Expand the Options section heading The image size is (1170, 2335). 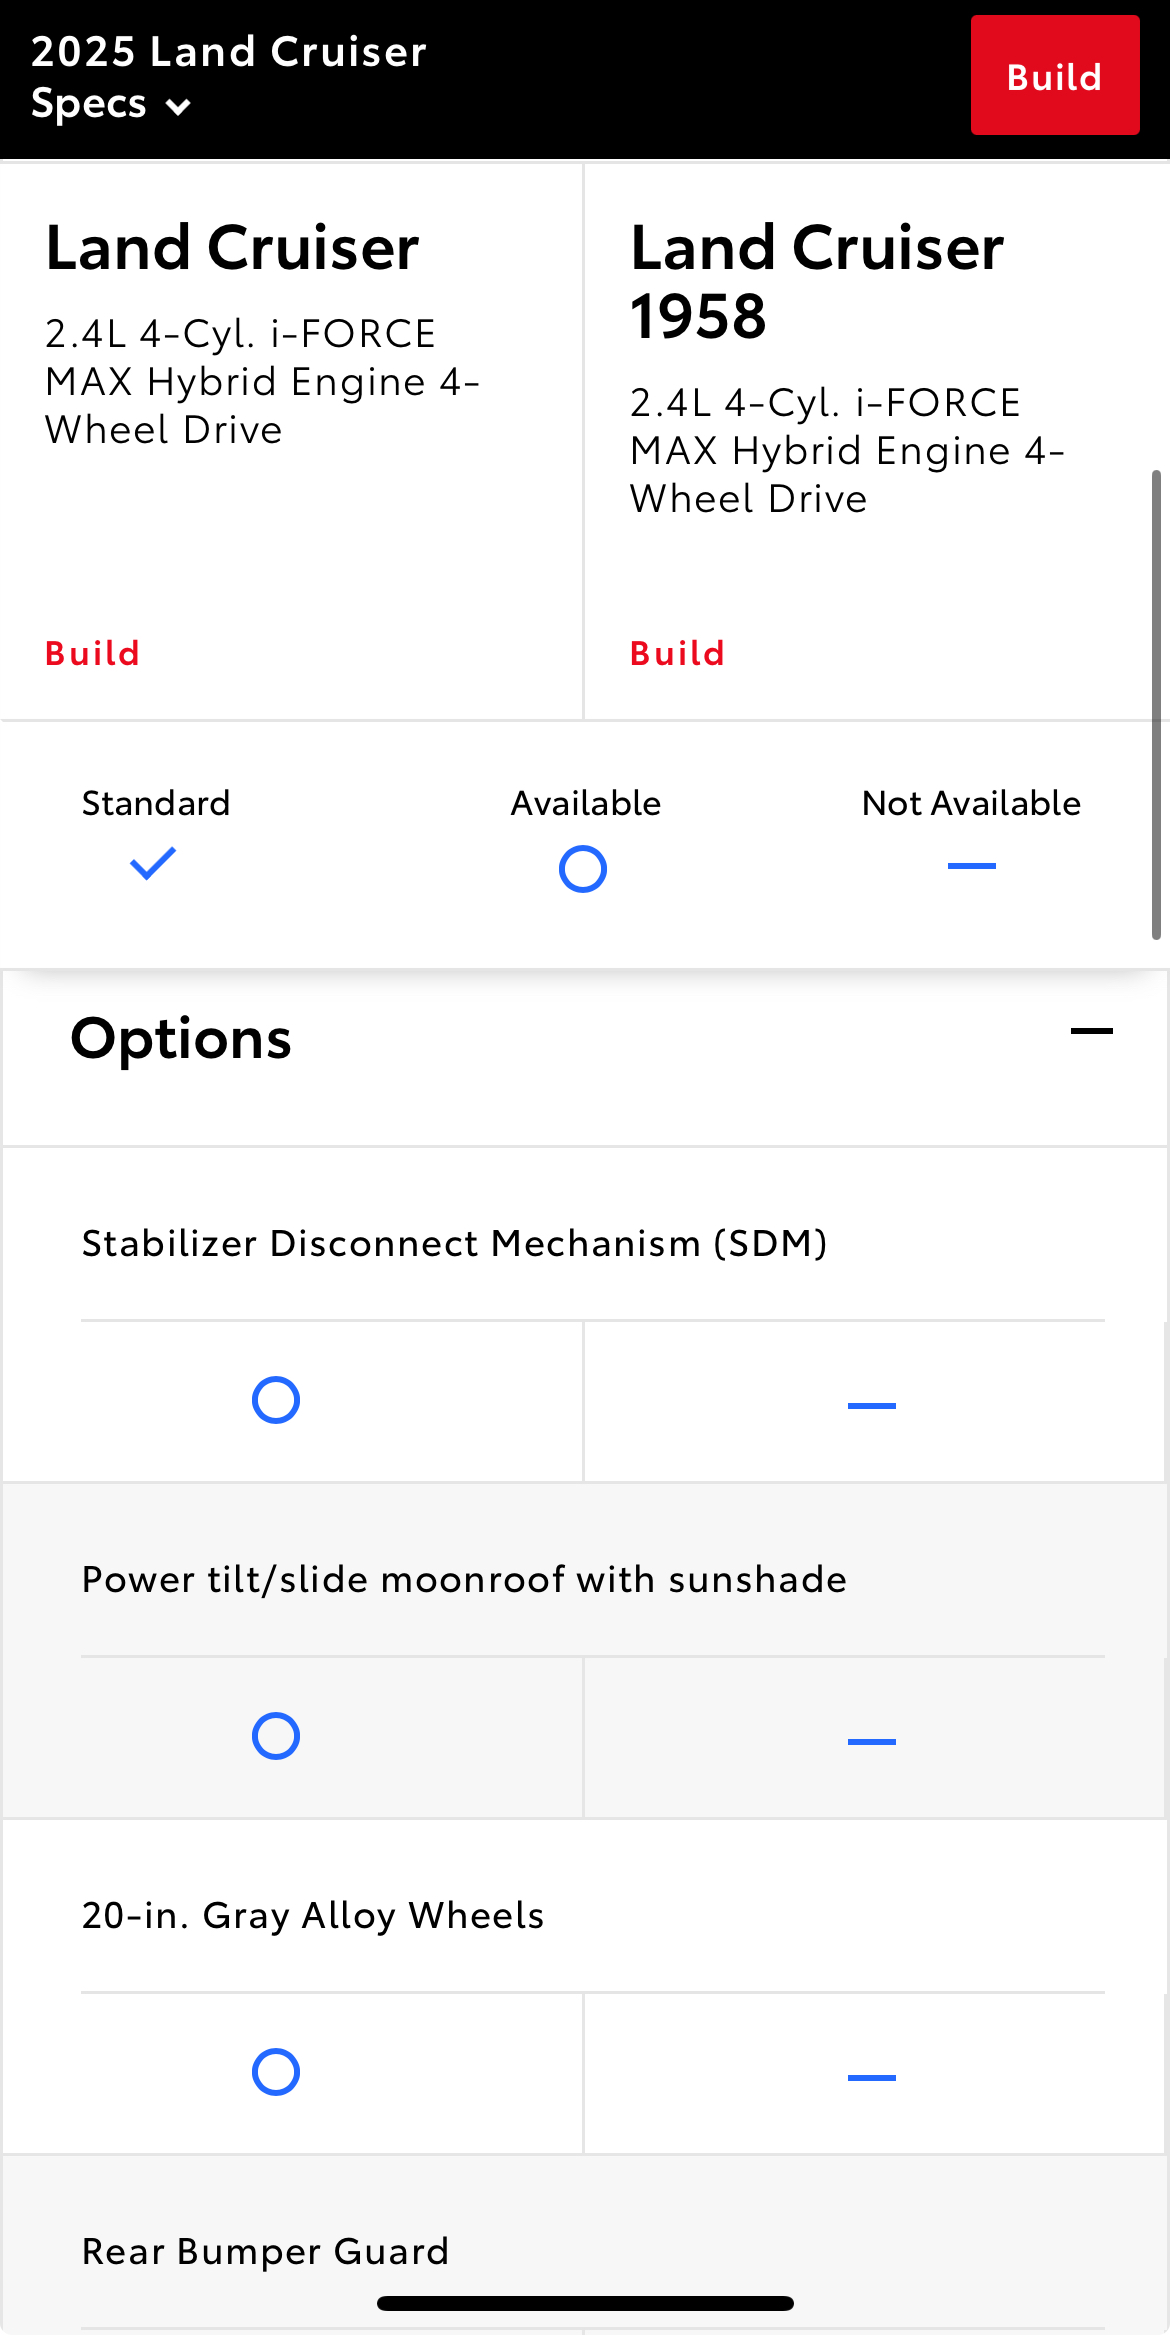click(181, 1038)
